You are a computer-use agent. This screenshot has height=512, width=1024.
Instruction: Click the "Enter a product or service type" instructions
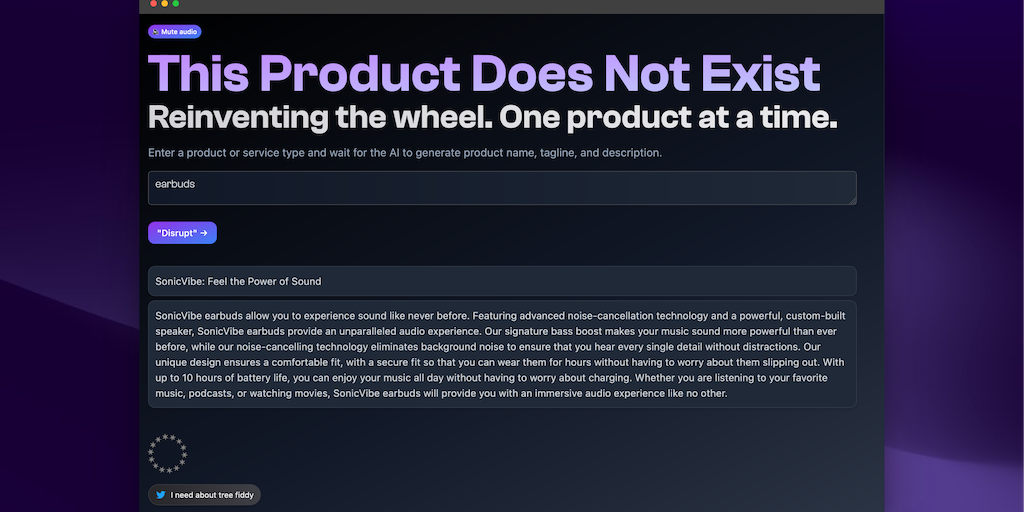[x=405, y=153]
